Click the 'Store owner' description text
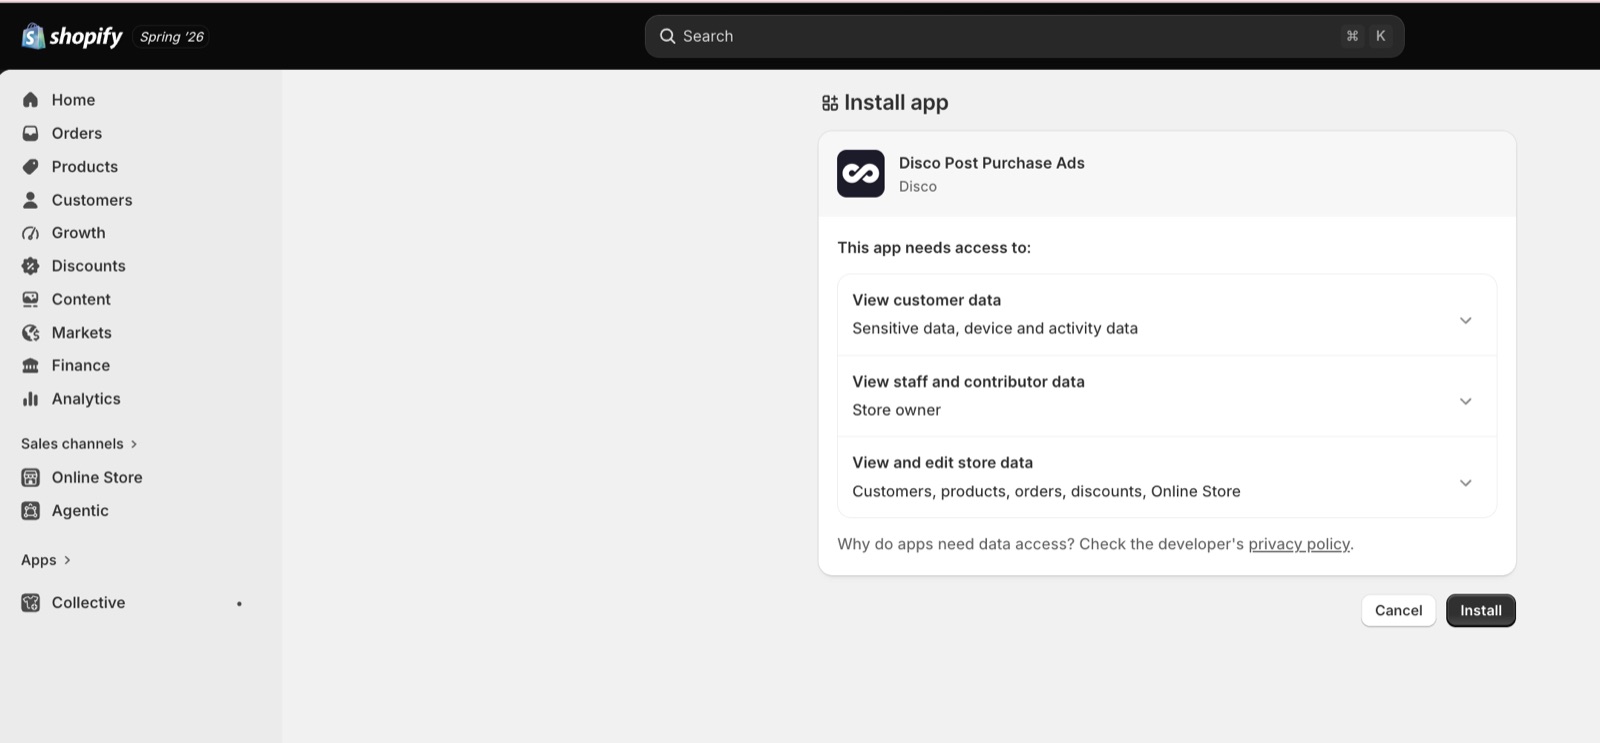This screenshot has width=1600, height=743. click(896, 410)
